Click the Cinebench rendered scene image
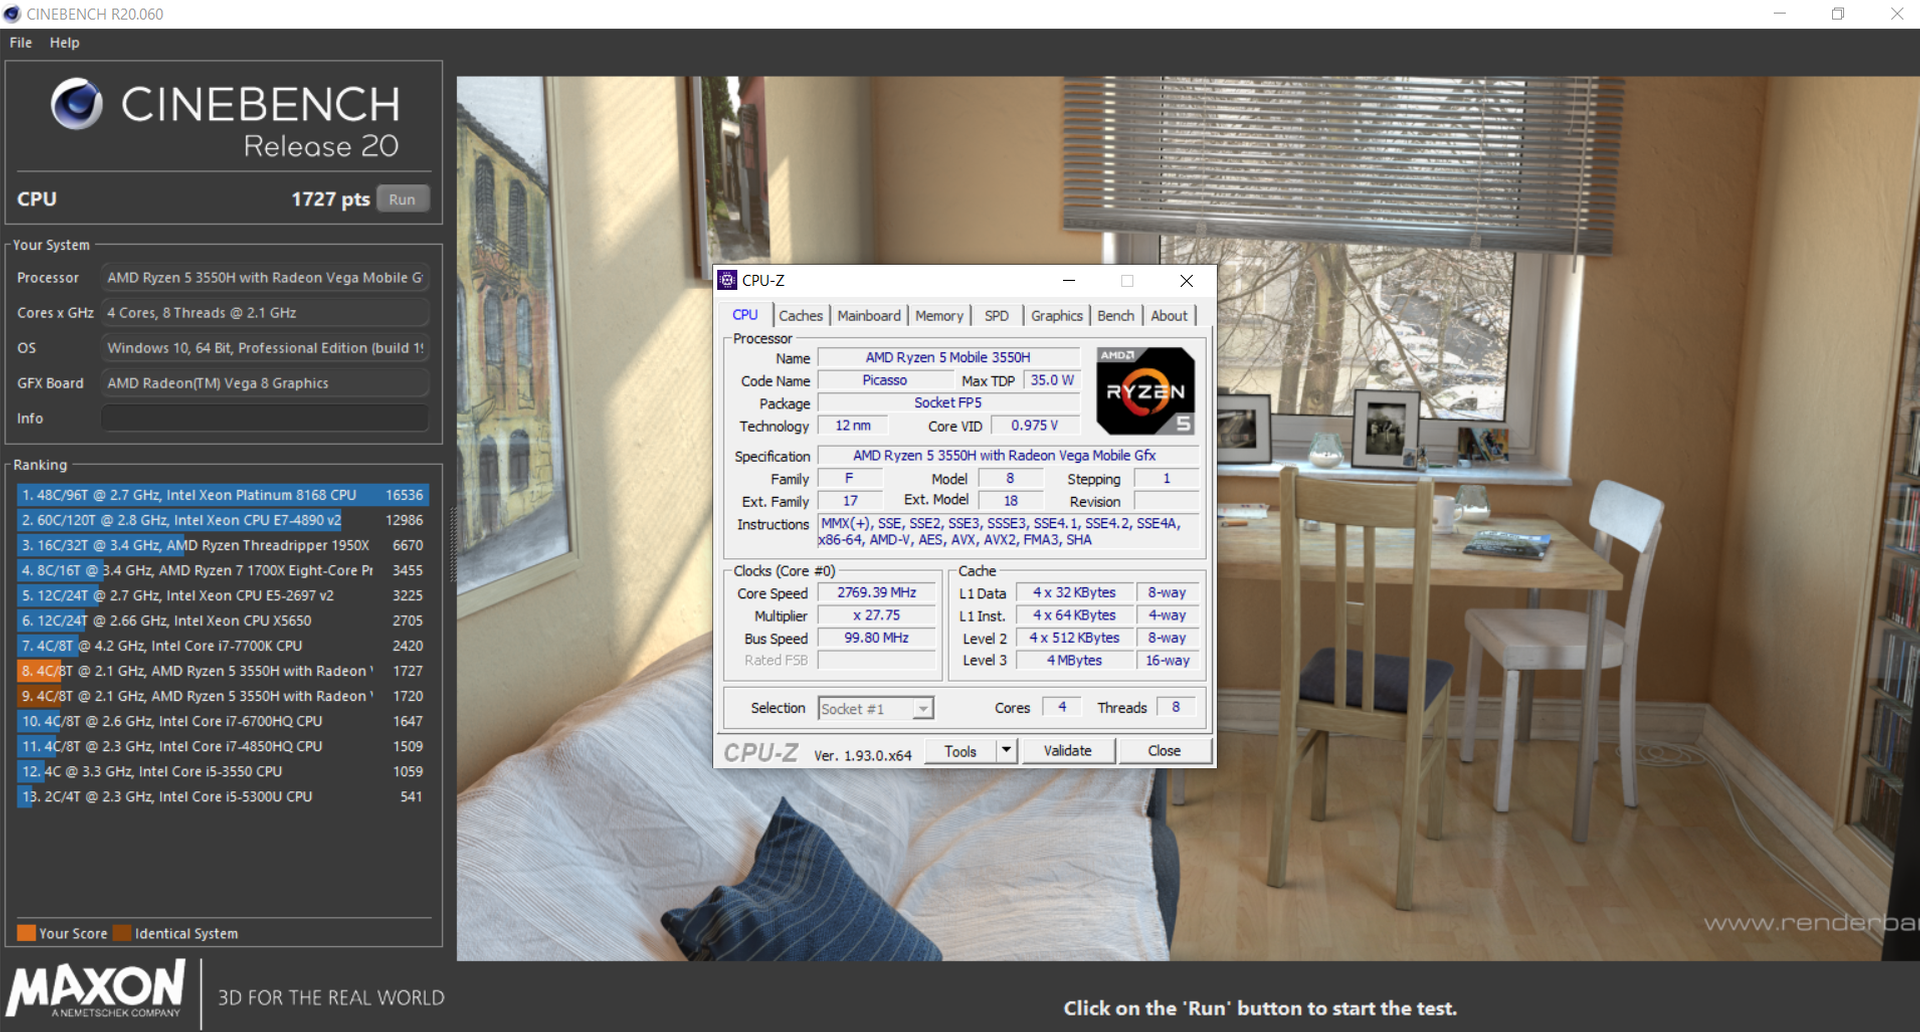1920x1032 pixels. [1188, 518]
